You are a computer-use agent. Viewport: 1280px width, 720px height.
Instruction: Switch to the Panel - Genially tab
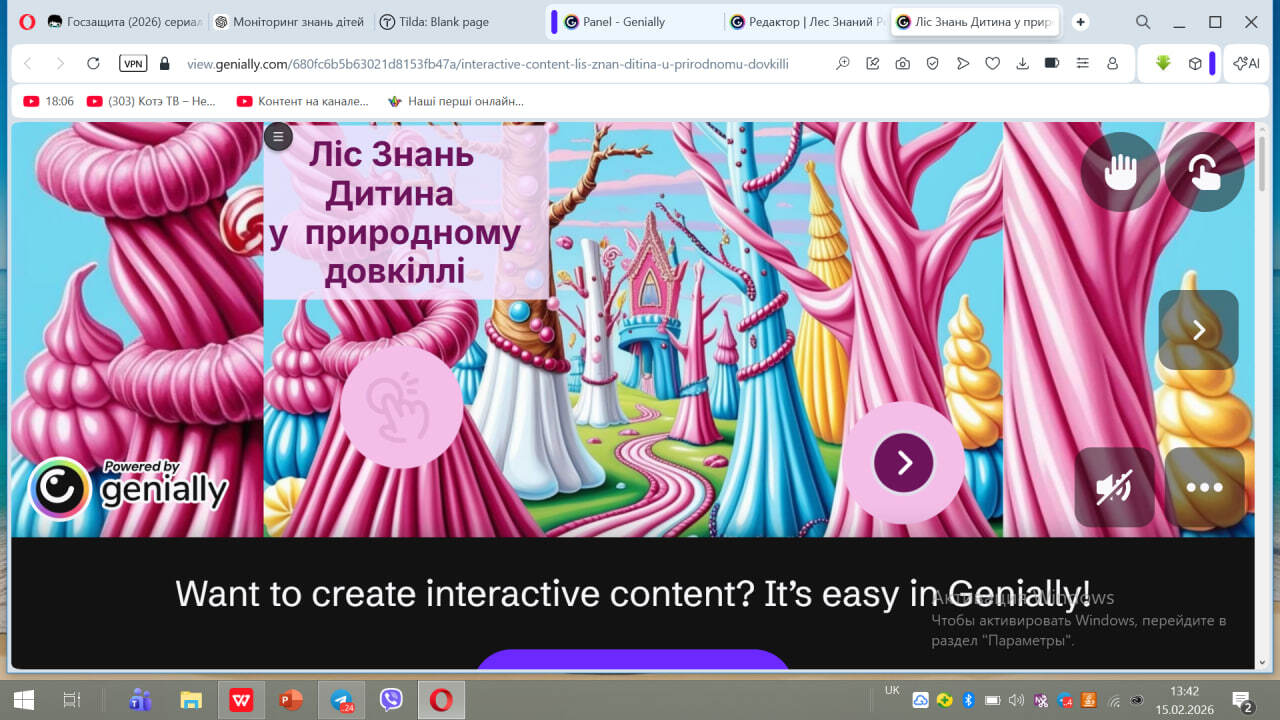[623, 22]
